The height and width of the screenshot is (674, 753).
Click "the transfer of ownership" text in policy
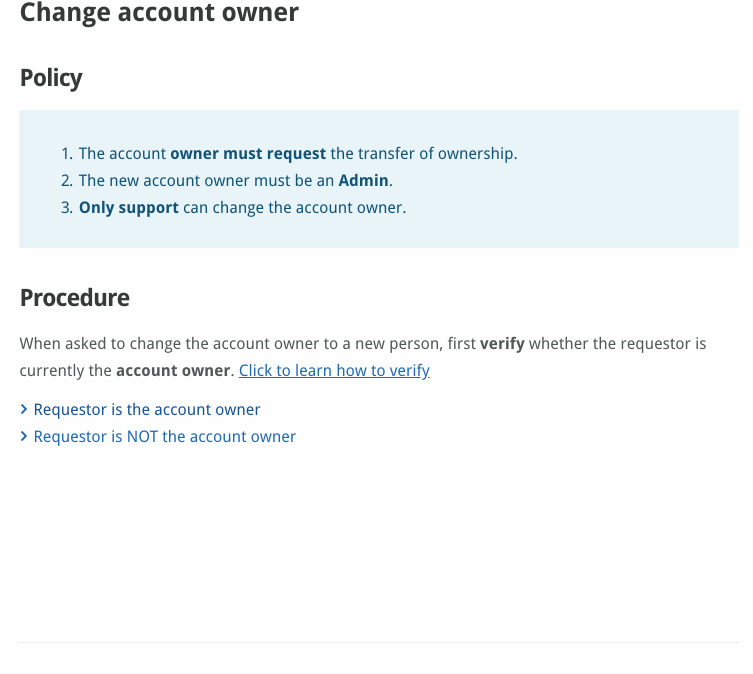[x=424, y=154]
